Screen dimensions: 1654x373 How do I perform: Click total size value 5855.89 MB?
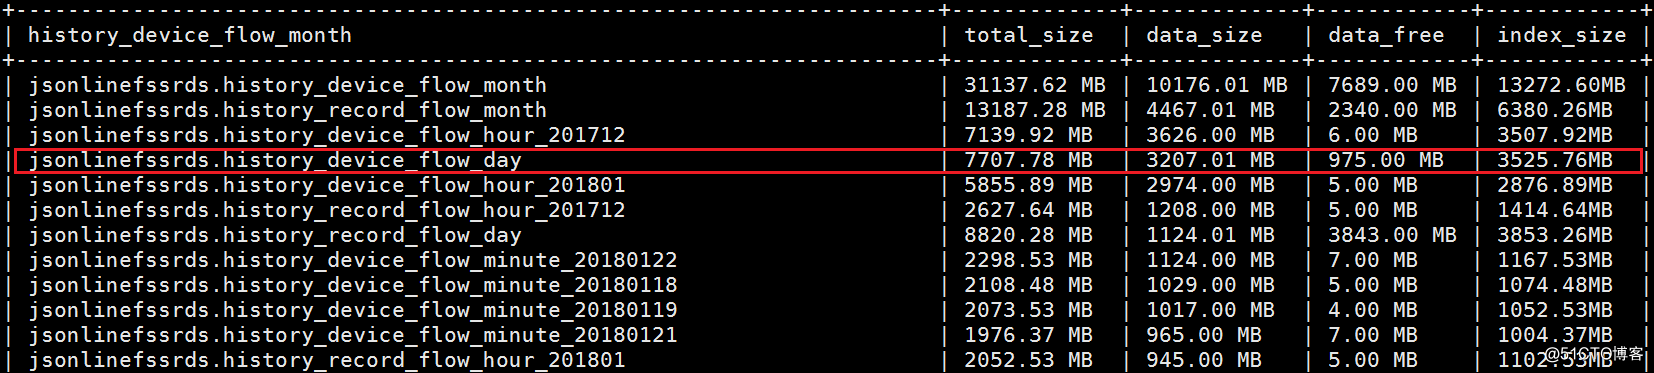tap(1029, 185)
